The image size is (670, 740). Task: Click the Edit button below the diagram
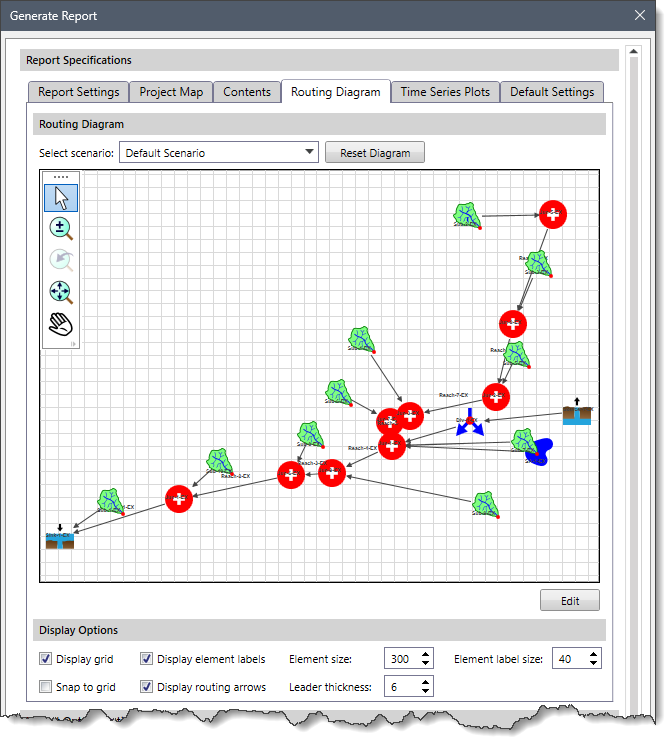tap(570, 600)
